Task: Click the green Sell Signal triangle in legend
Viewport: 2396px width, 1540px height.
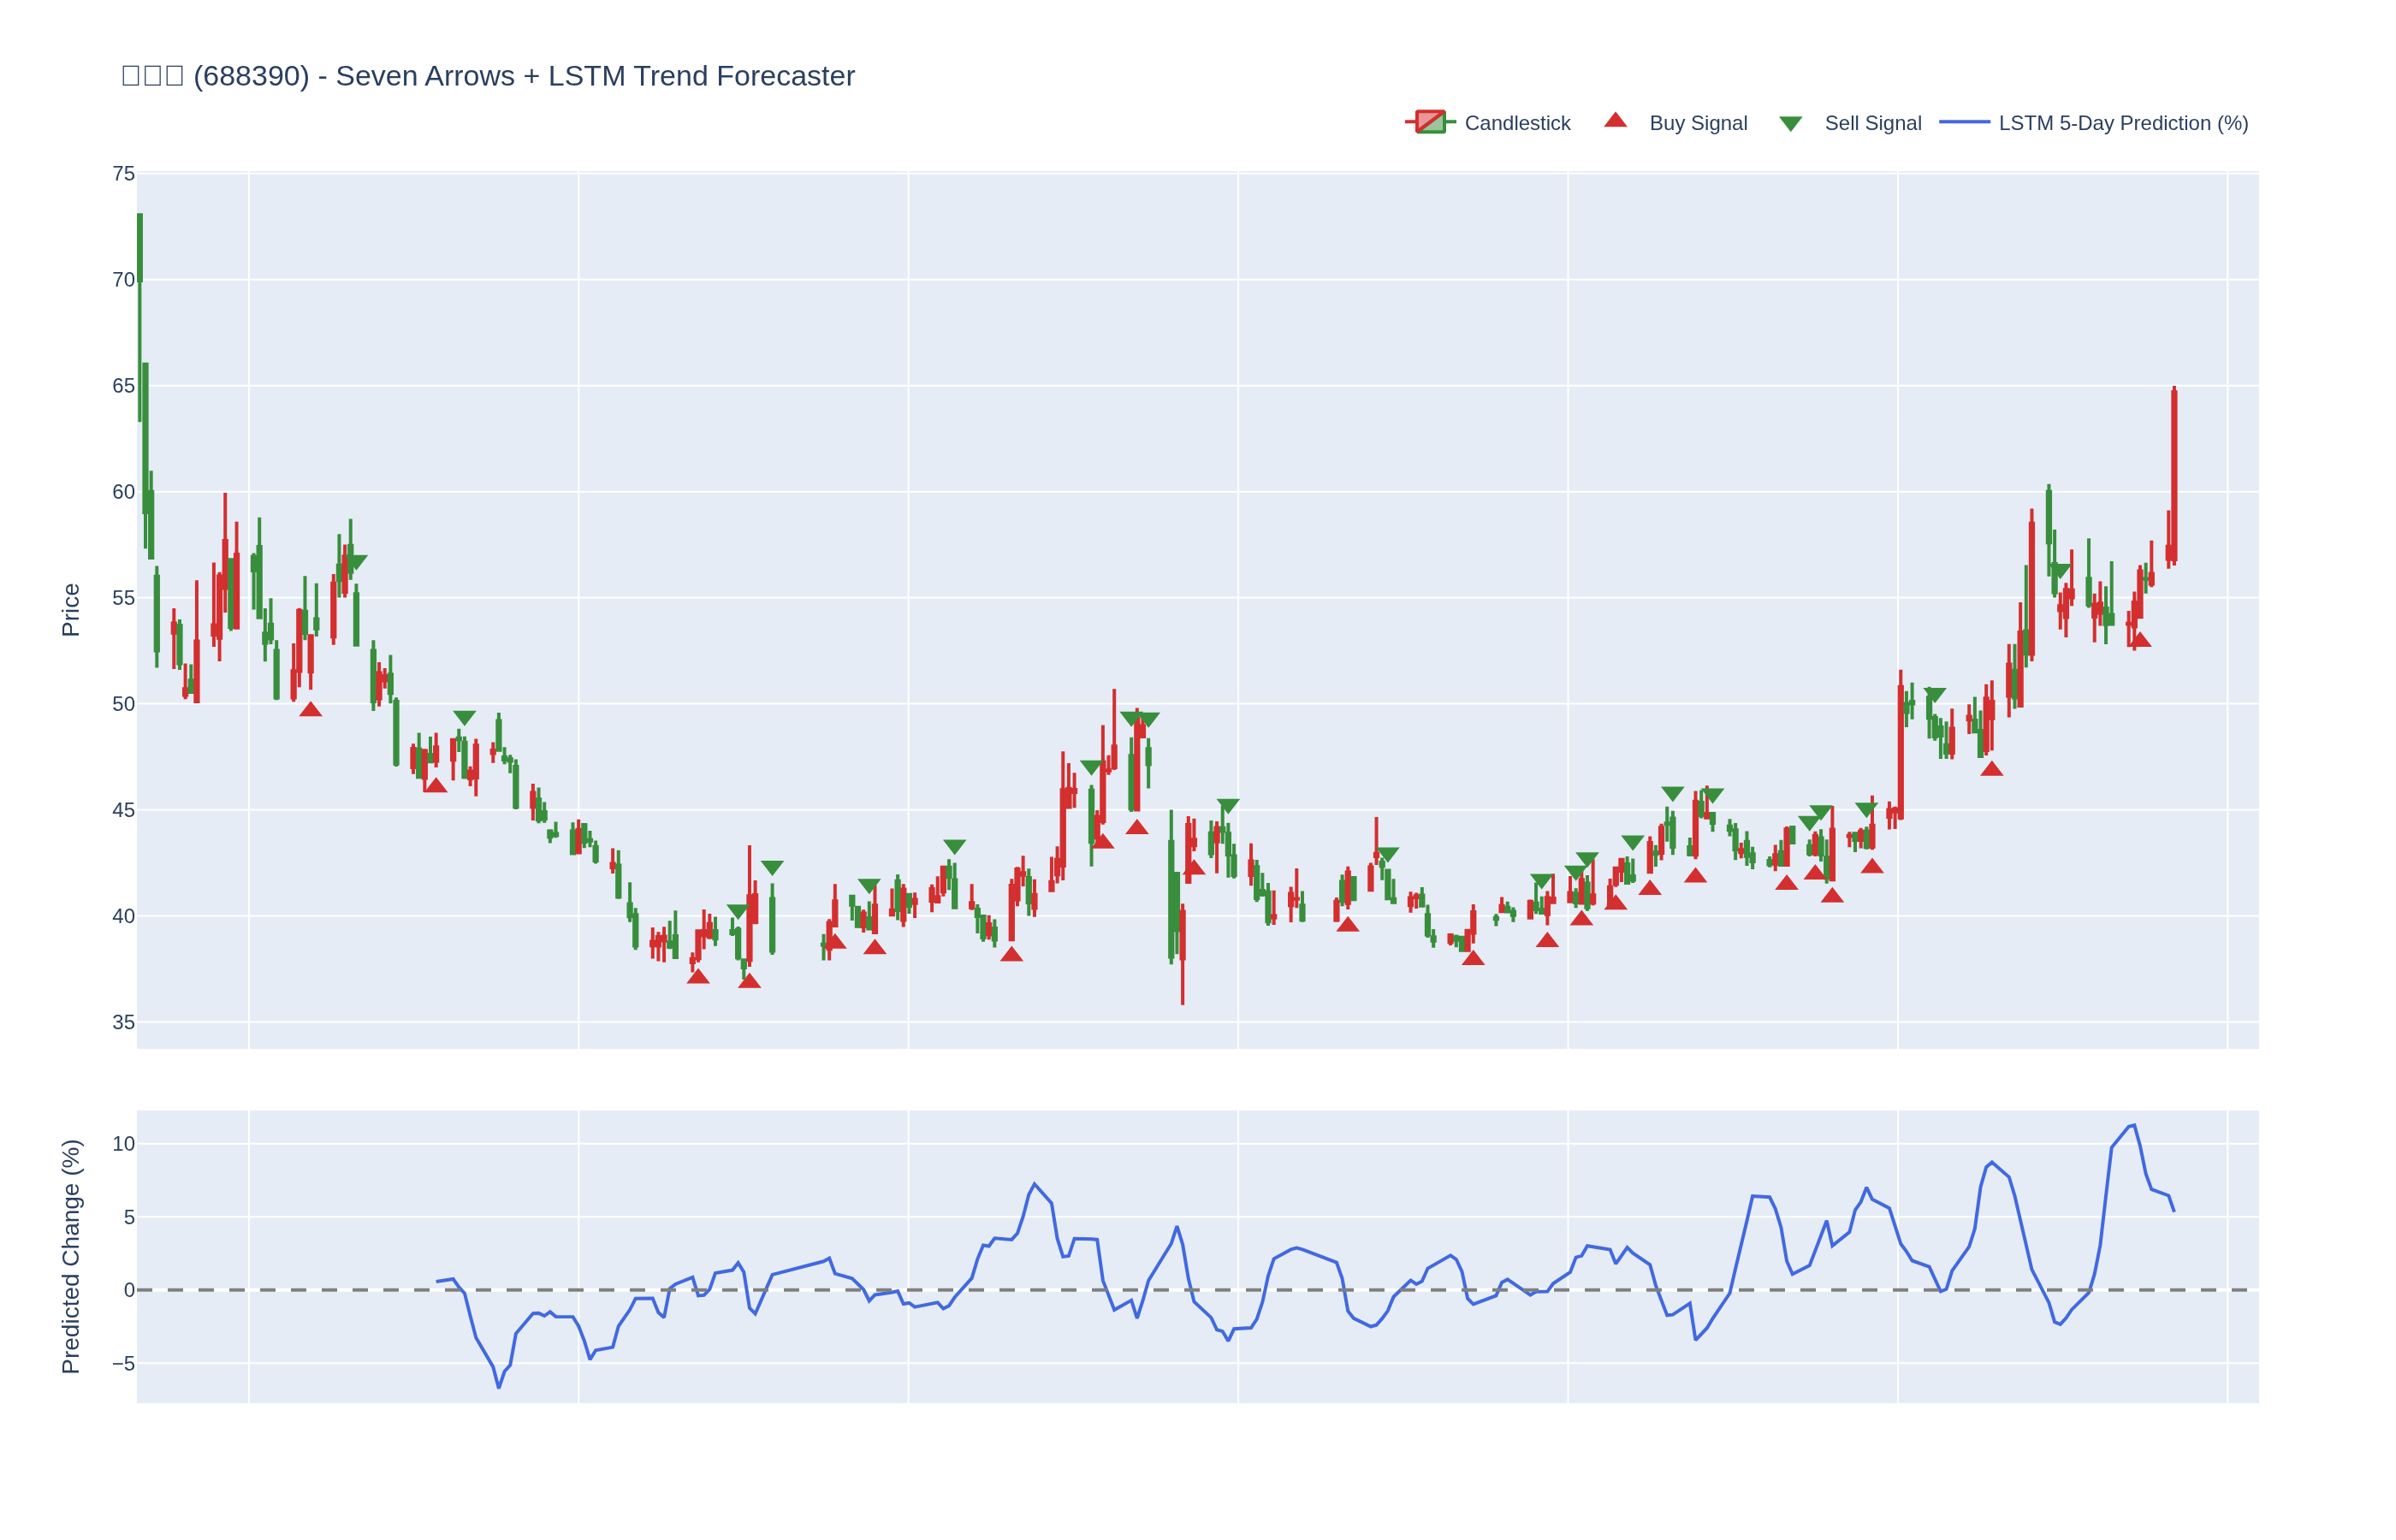Action: (x=1790, y=124)
